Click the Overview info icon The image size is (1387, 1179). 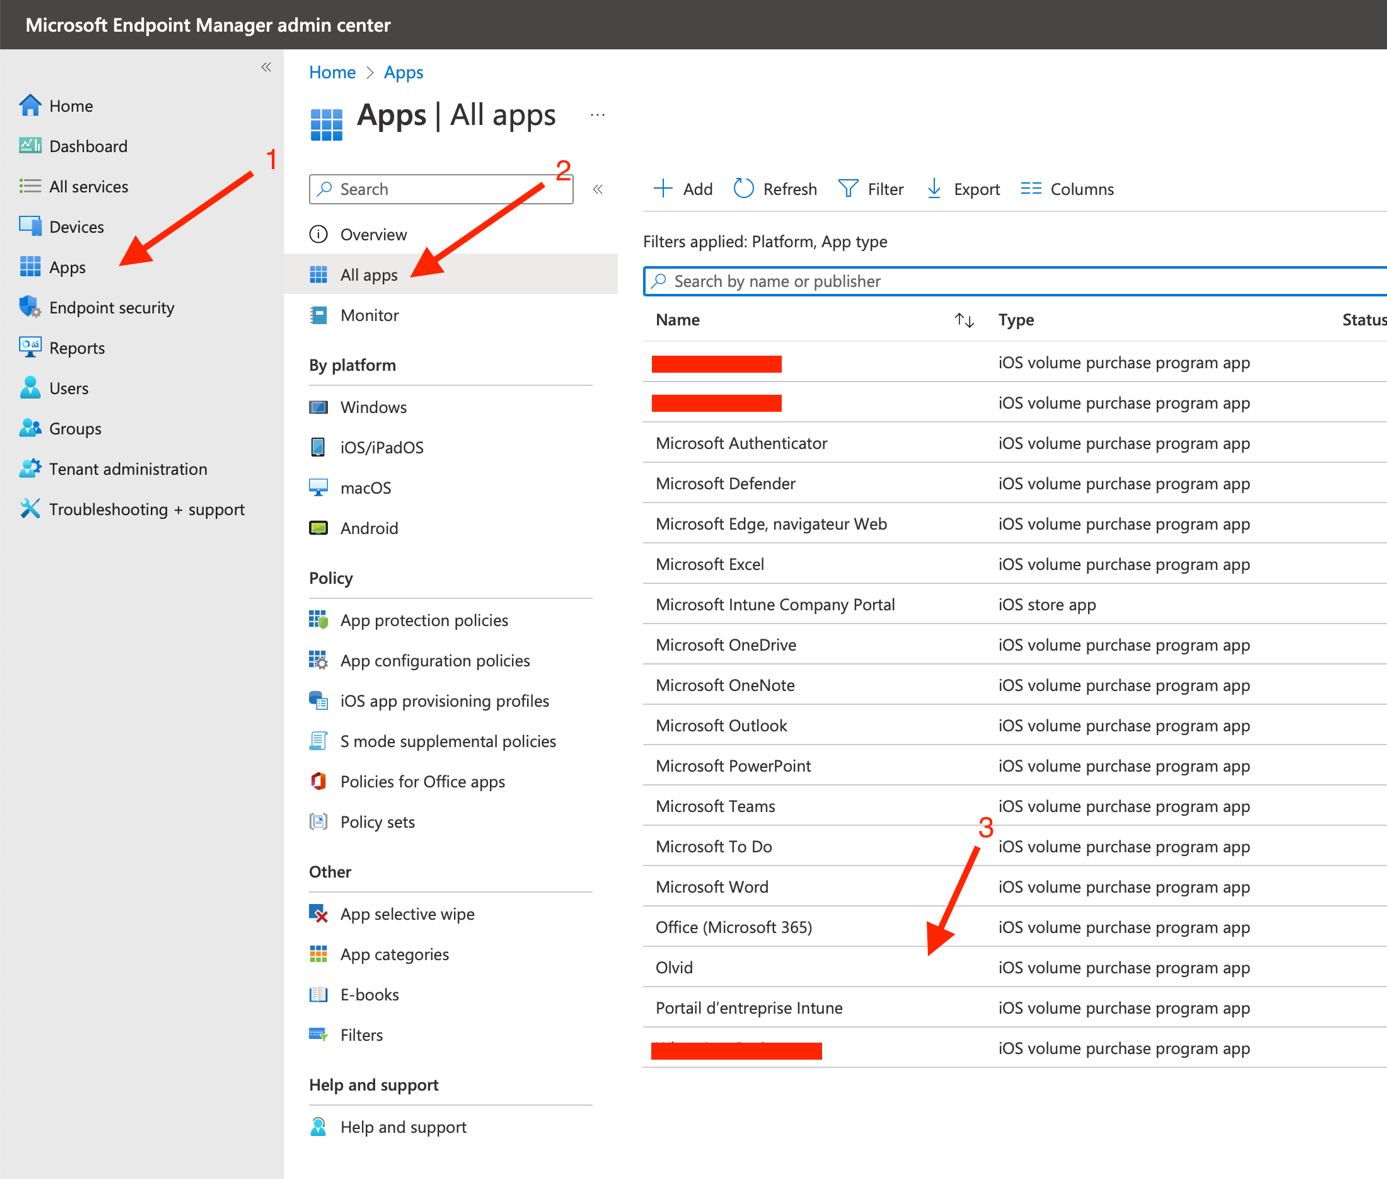click(x=319, y=234)
